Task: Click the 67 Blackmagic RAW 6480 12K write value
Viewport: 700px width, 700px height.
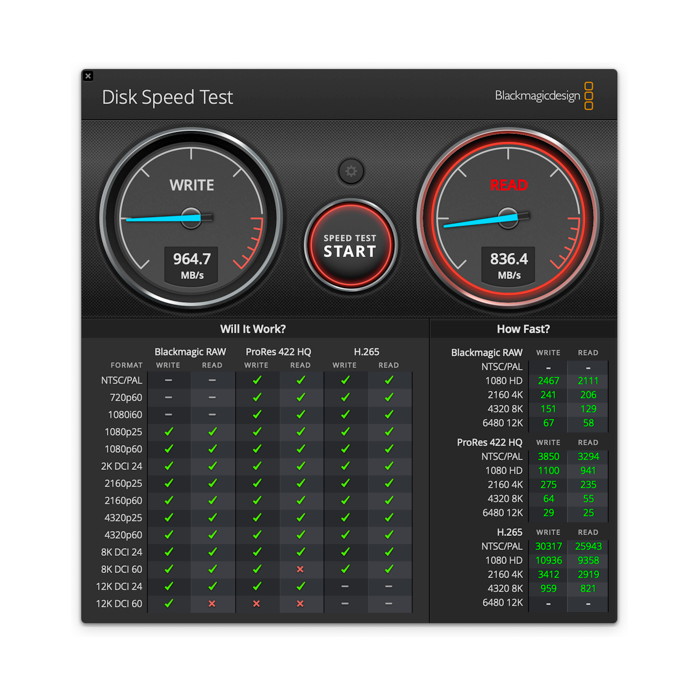Action: [549, 423]
